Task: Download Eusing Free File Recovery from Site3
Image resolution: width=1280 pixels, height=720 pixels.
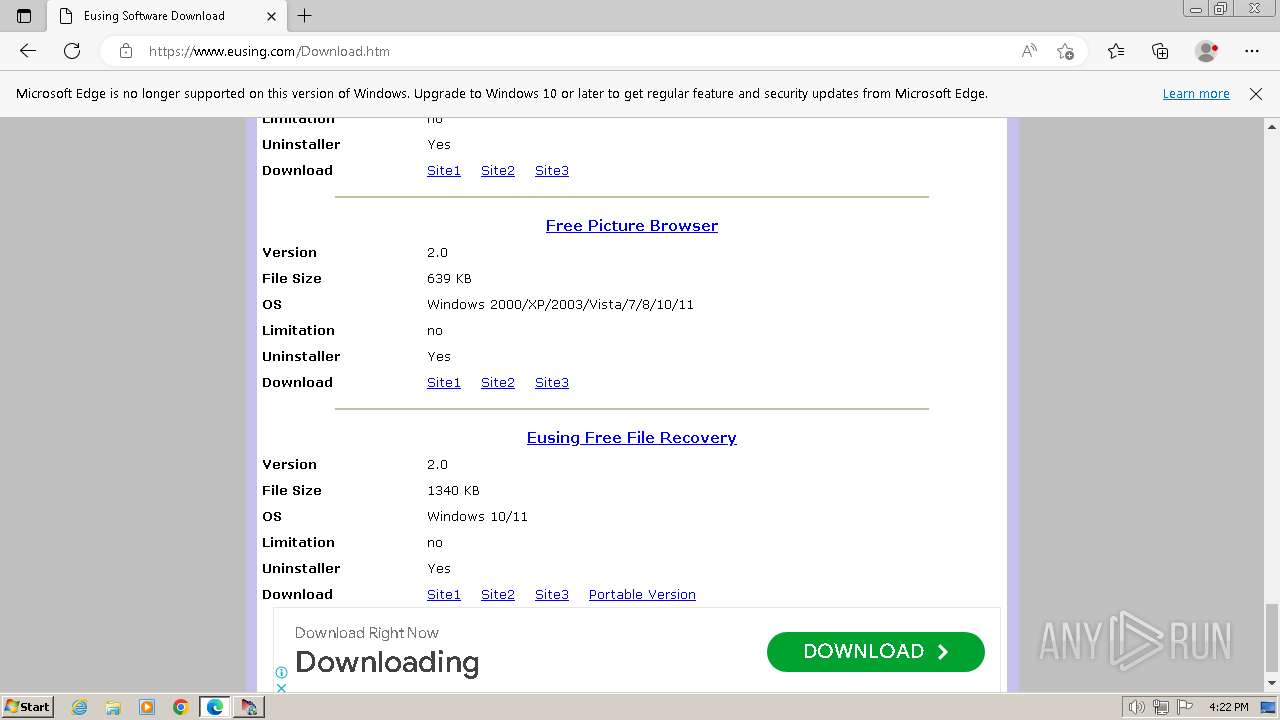Action: point(552,595)
